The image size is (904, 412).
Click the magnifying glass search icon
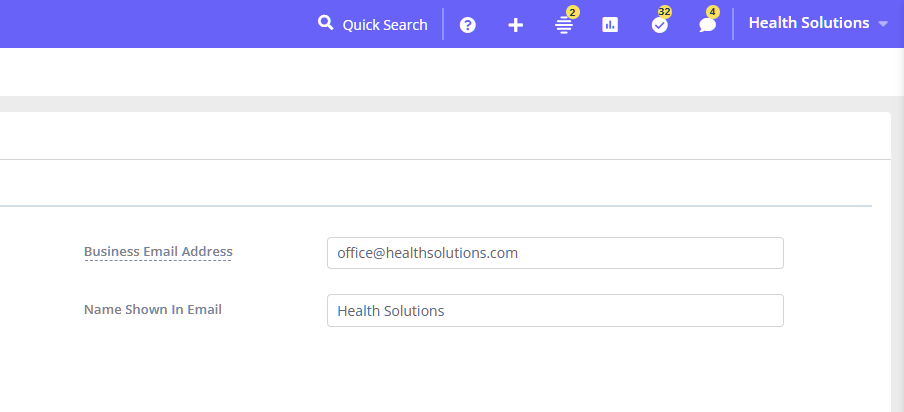click(325, 23)
